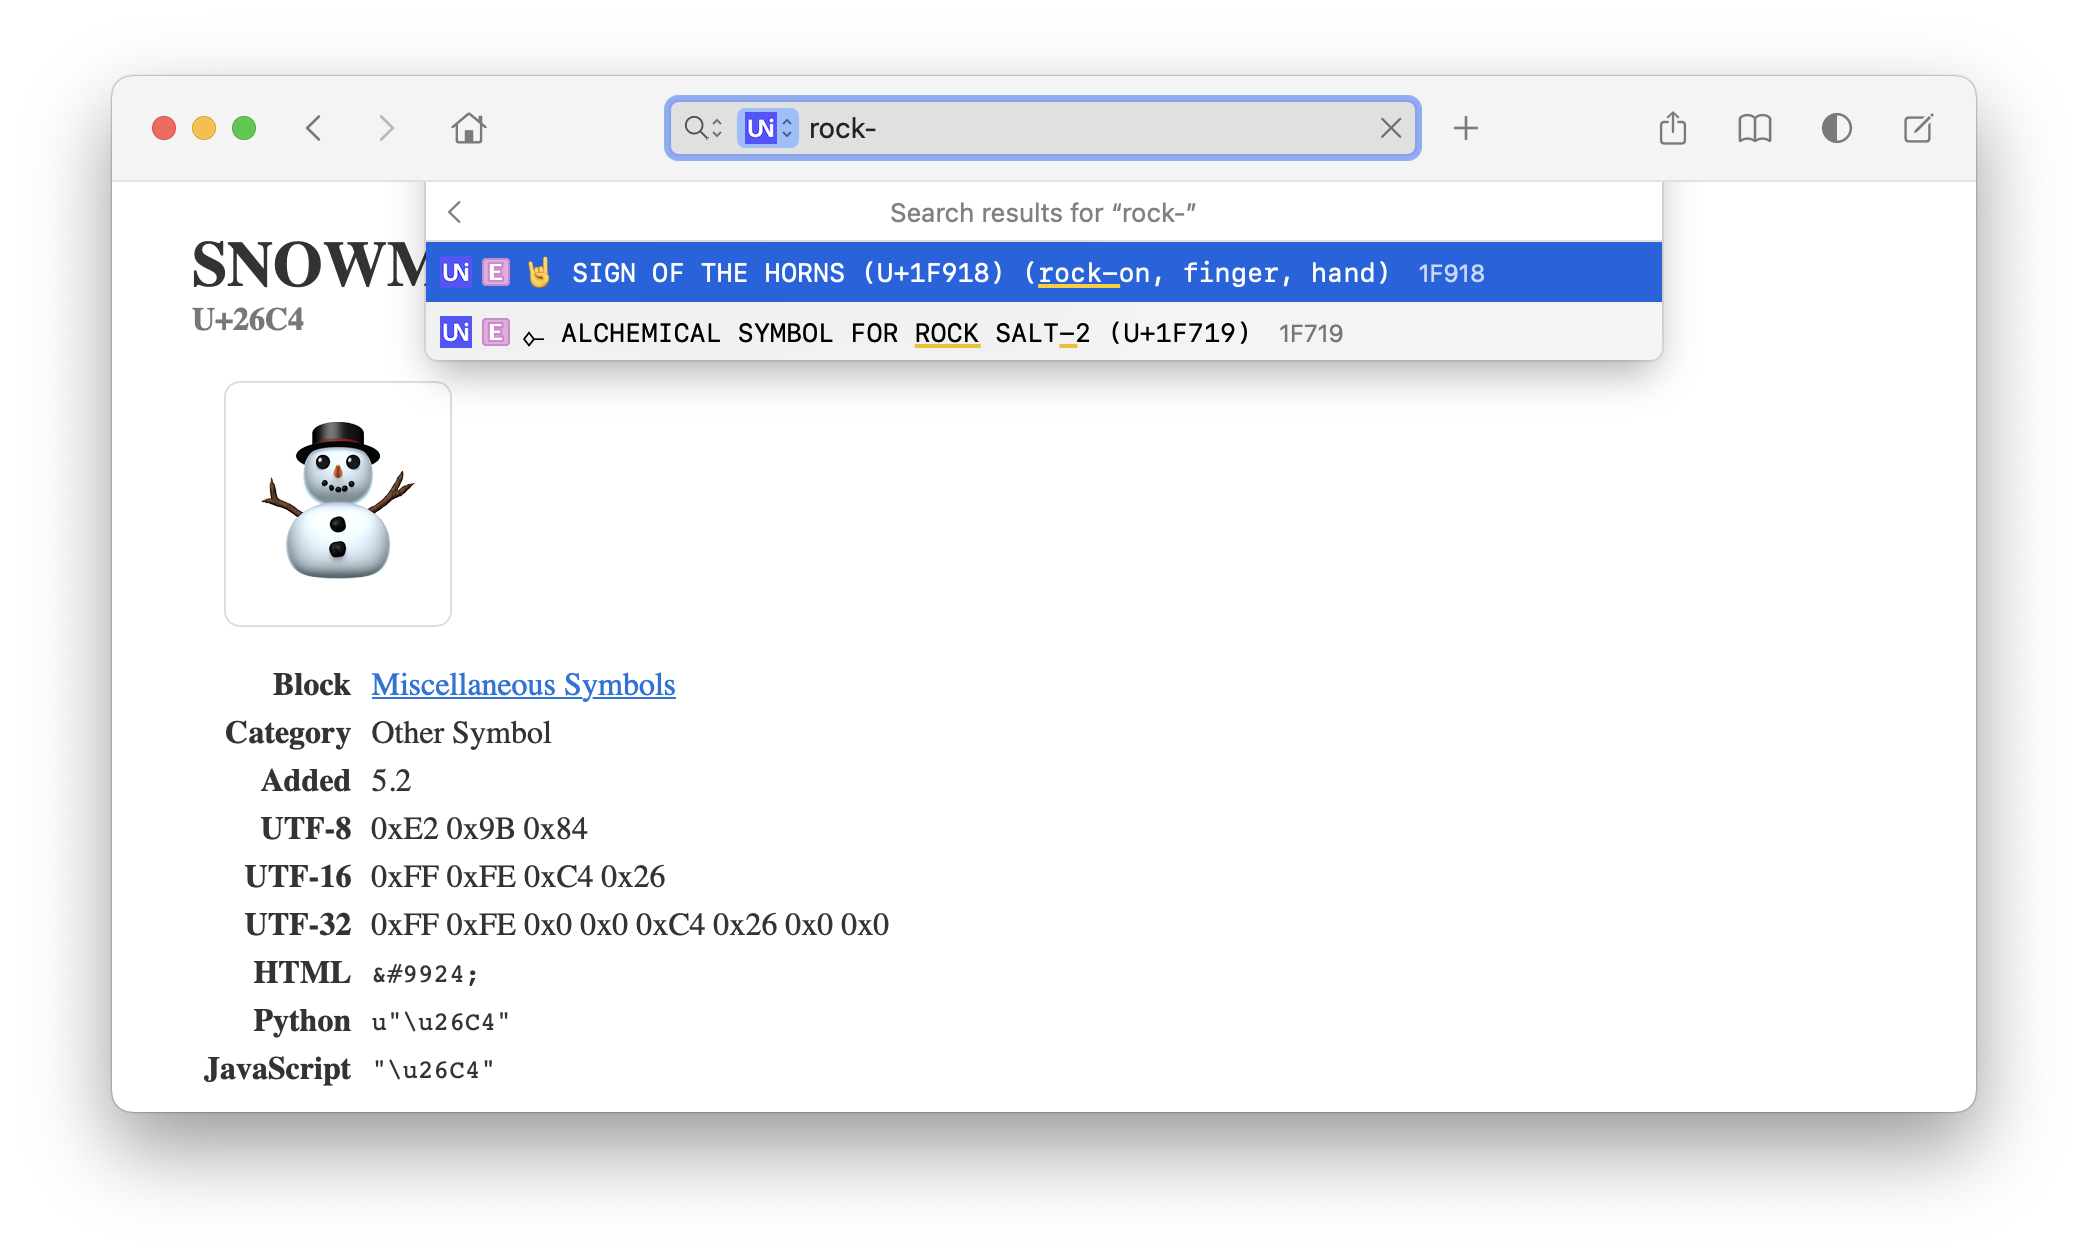Select ALCHEMICAL SYMBOL FOR ROCK SALT-2 result
The width and height of the screenshot is (2088, 1260).
(1044, 332)
